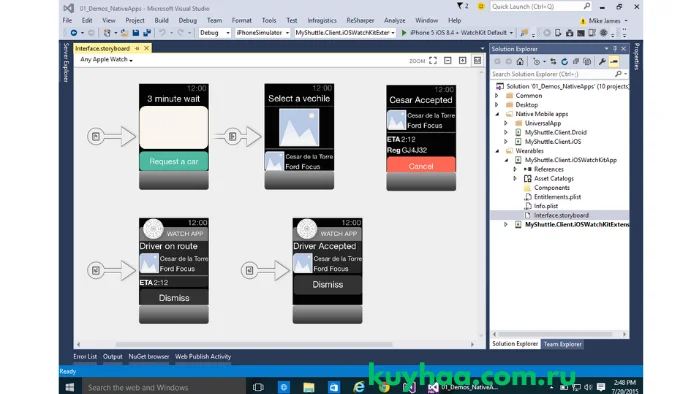Expand the Asset Catalogs node
This screenshot has width=700, height=394.
515,178
